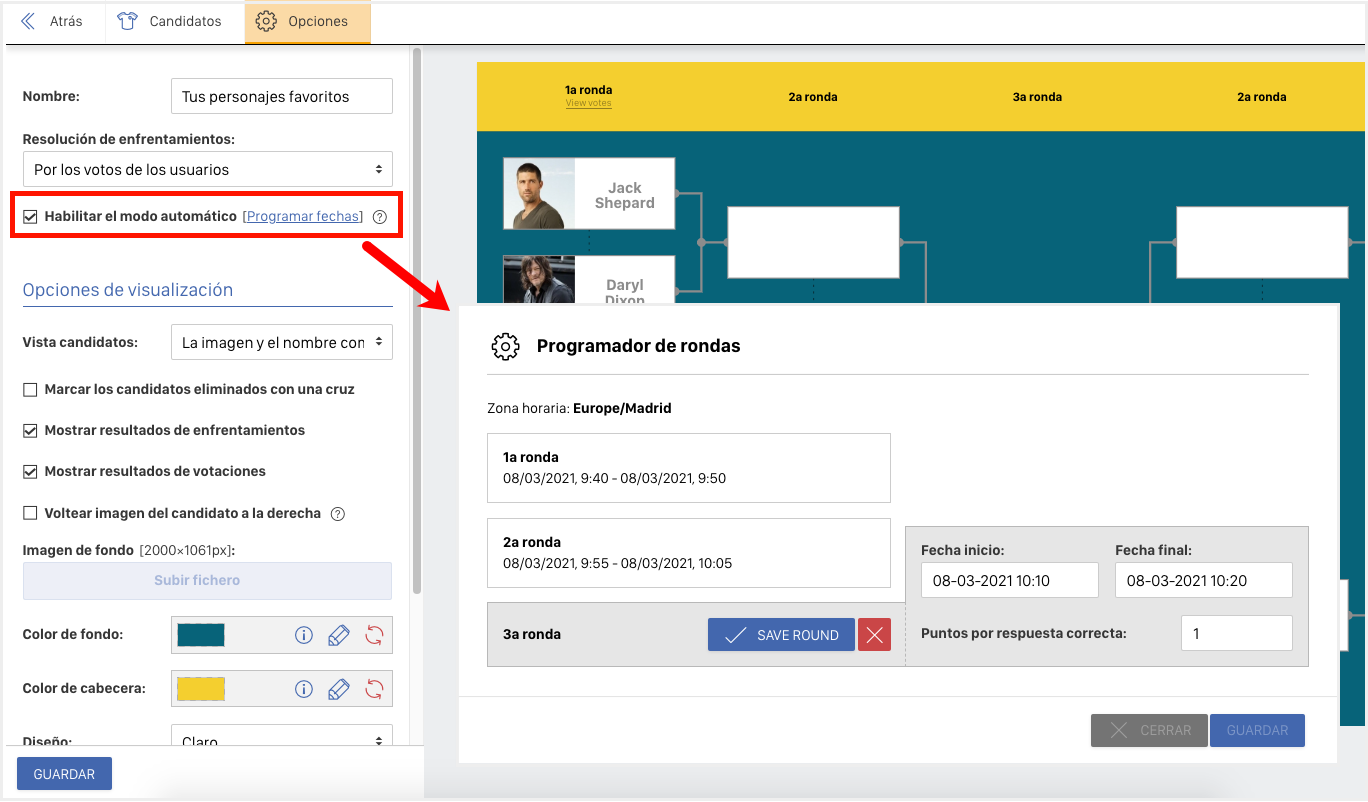
Task: Click the Fecha inicio date field
Action: (x=1009, y=580)
